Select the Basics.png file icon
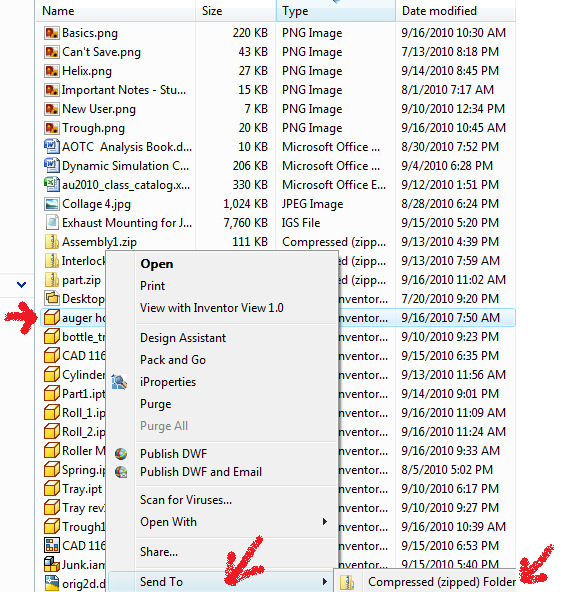The height and width of the screenshot is (592, 562). tap(52, 33)
